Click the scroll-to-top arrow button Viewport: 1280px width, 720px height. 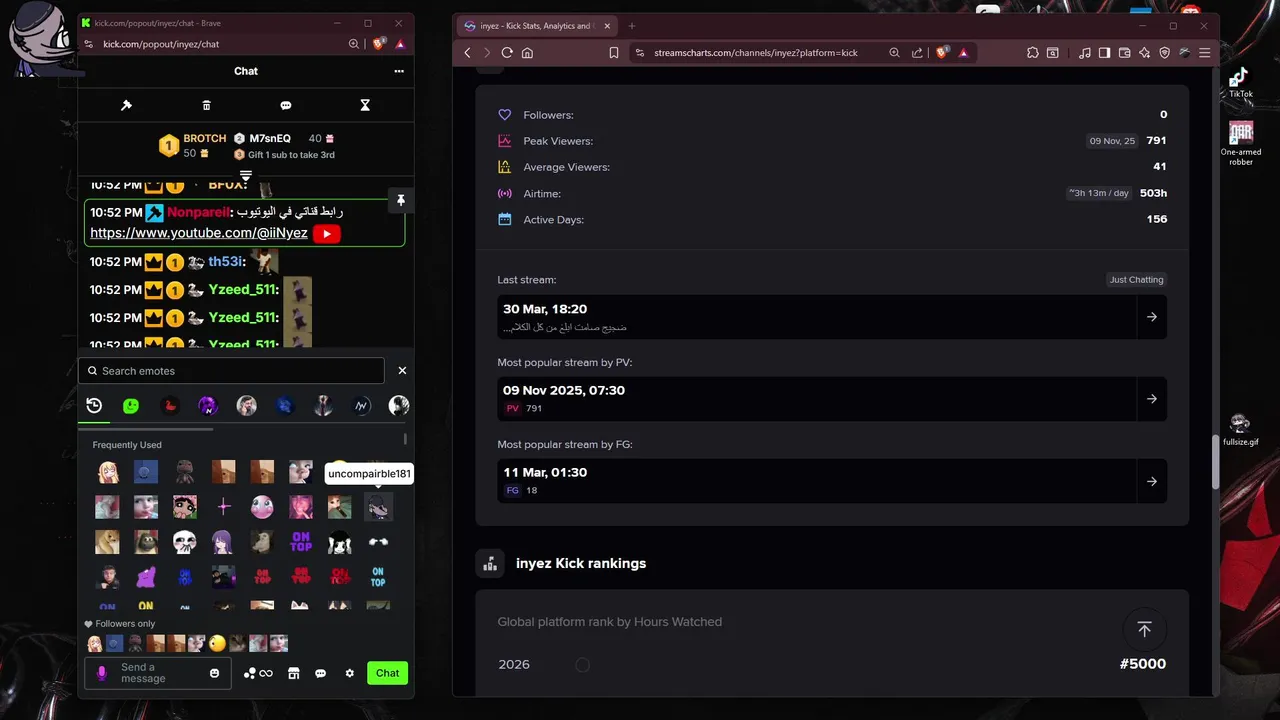(x=1144, y=629)
